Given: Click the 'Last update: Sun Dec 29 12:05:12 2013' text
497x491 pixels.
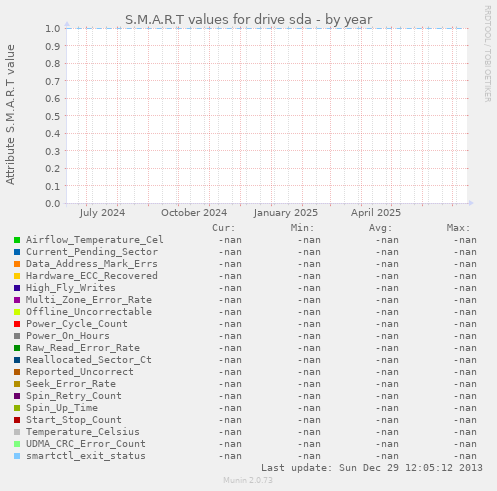Looking at the screenshot, I should click(372, 468).
